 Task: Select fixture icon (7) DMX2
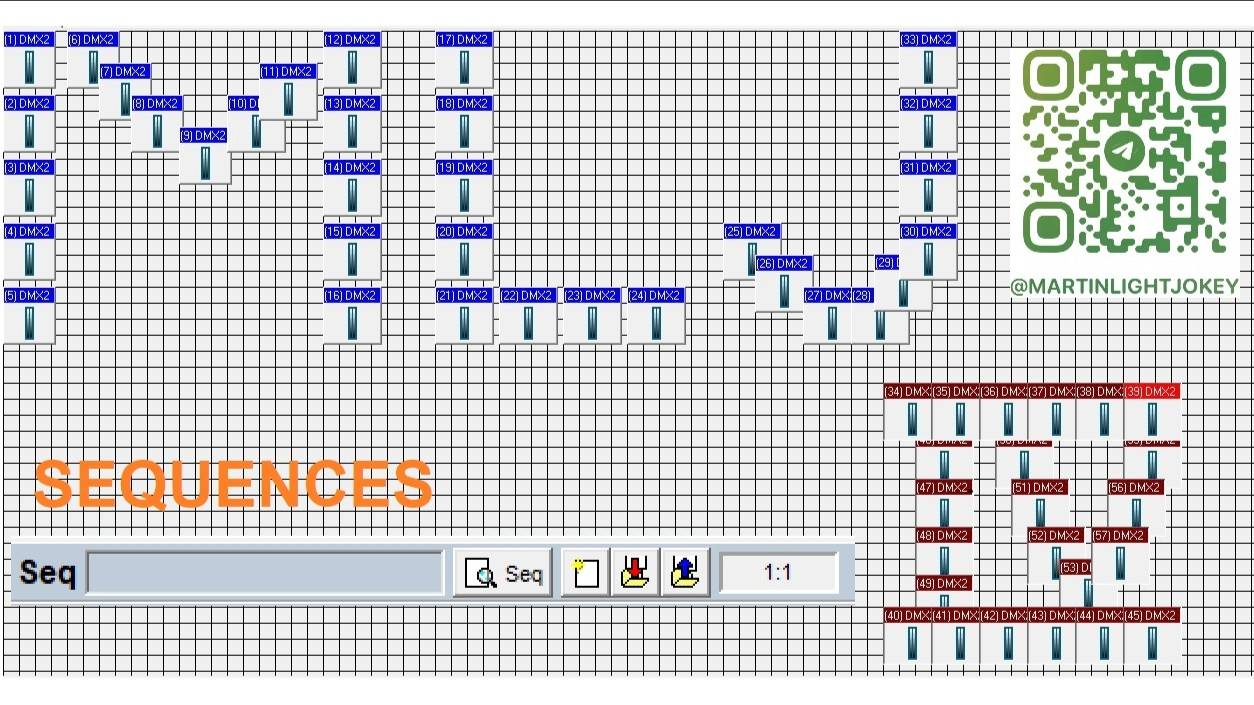point(125,92)
